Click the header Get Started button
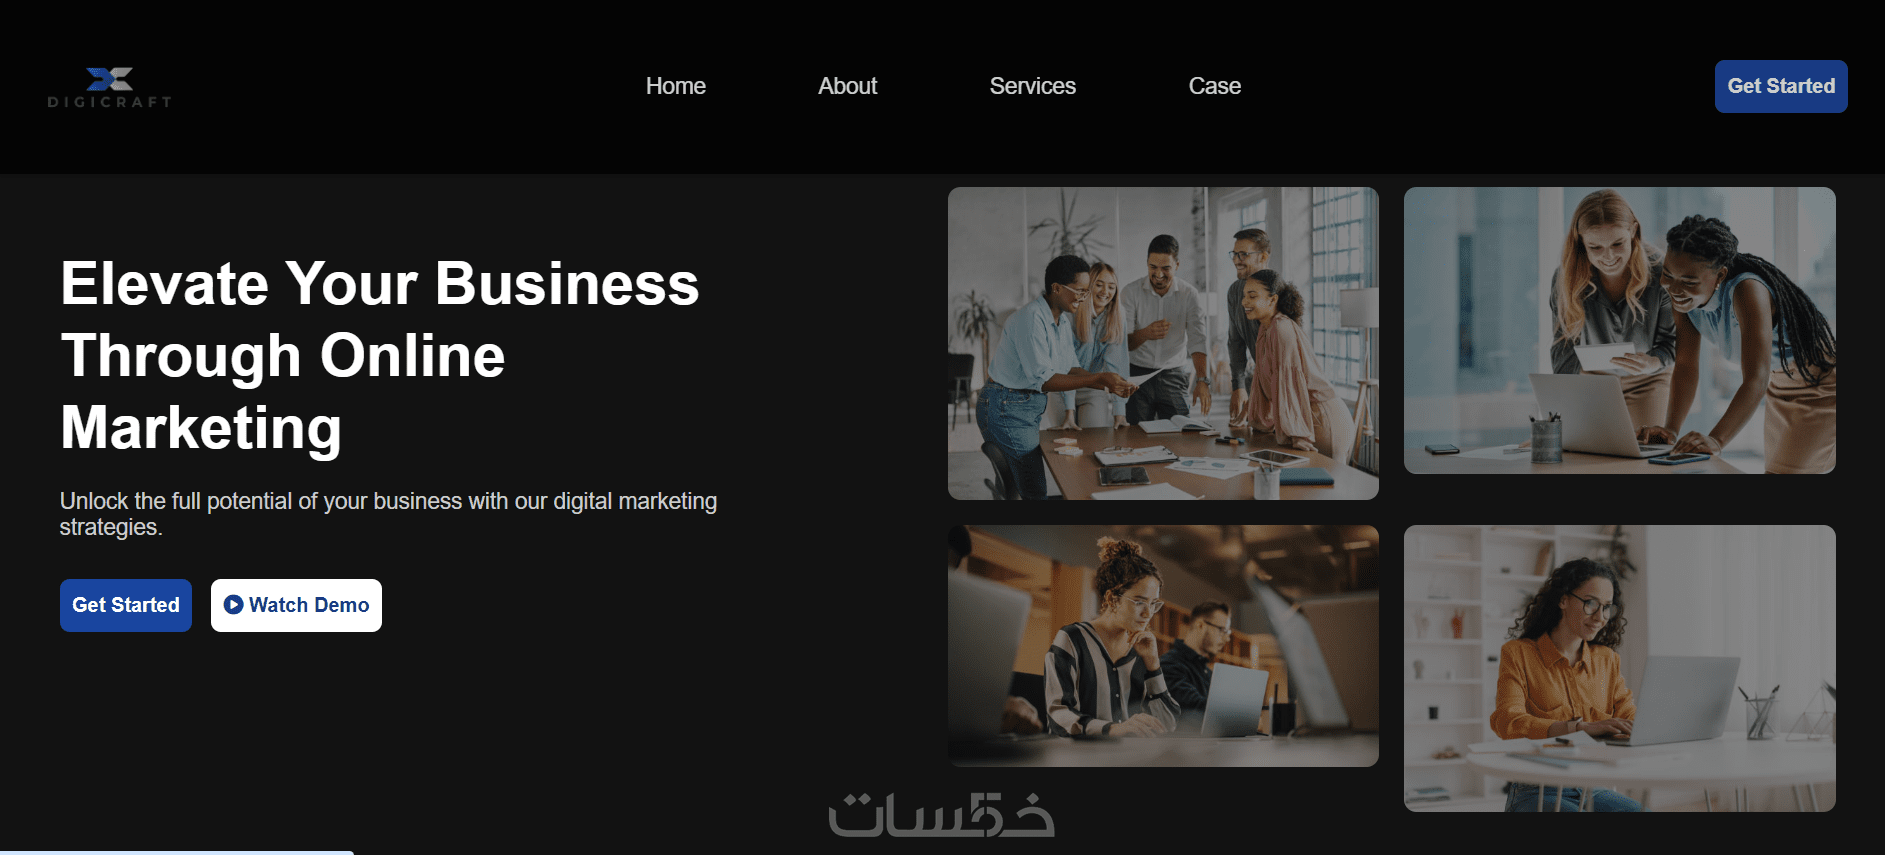 (x=1781, y=86)
